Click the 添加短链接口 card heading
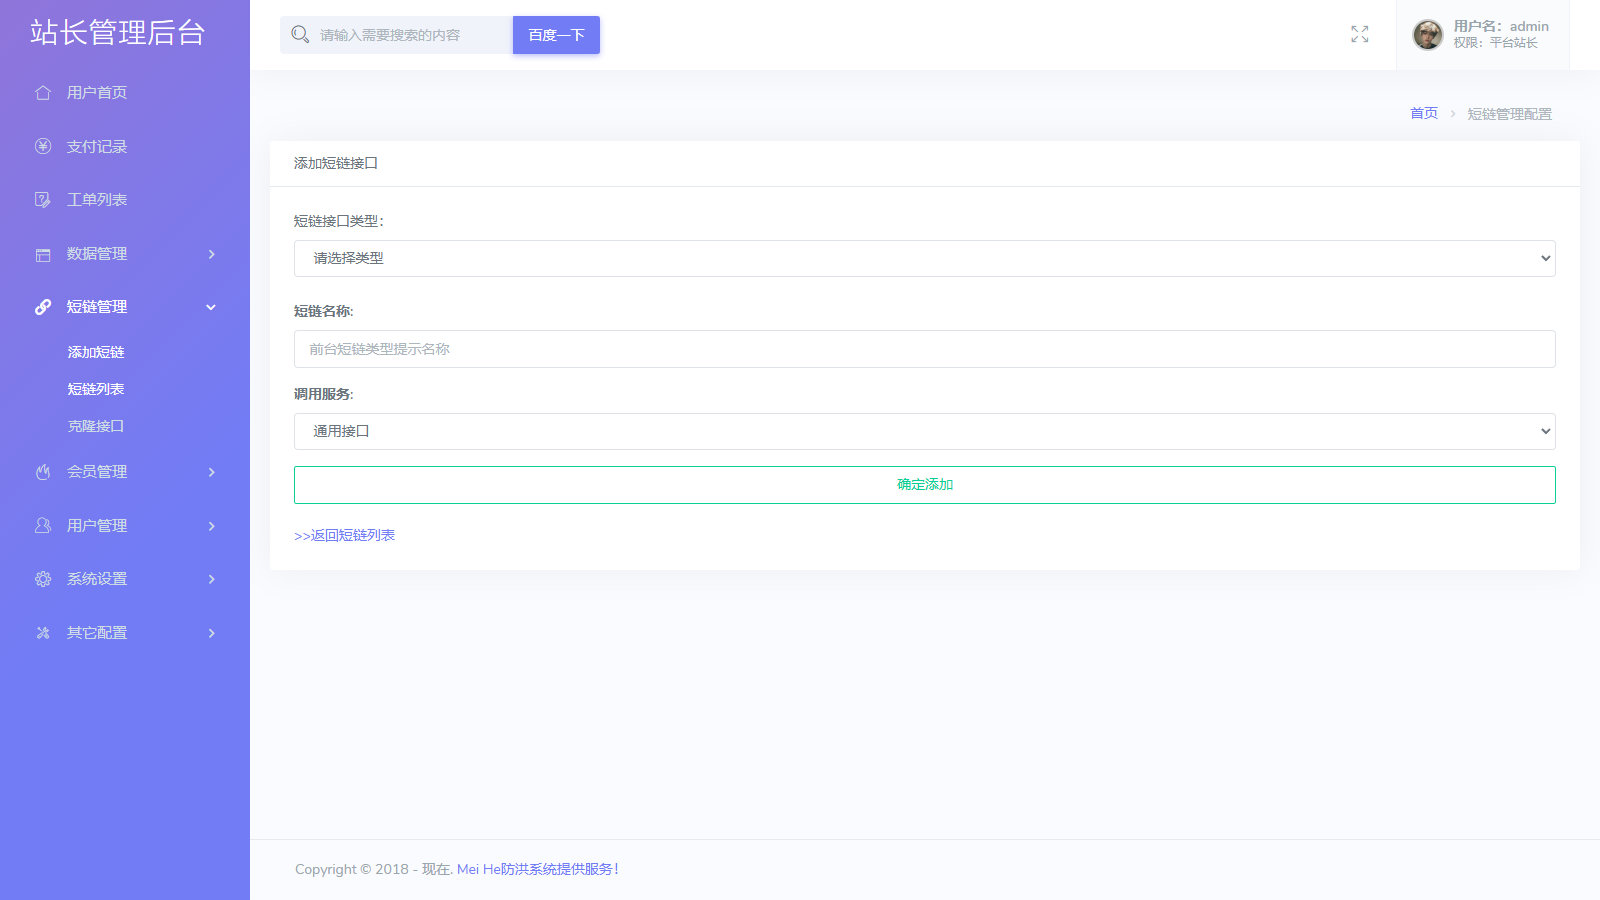The width and height of the screenshot is (1600, 900). pos(336,163)
